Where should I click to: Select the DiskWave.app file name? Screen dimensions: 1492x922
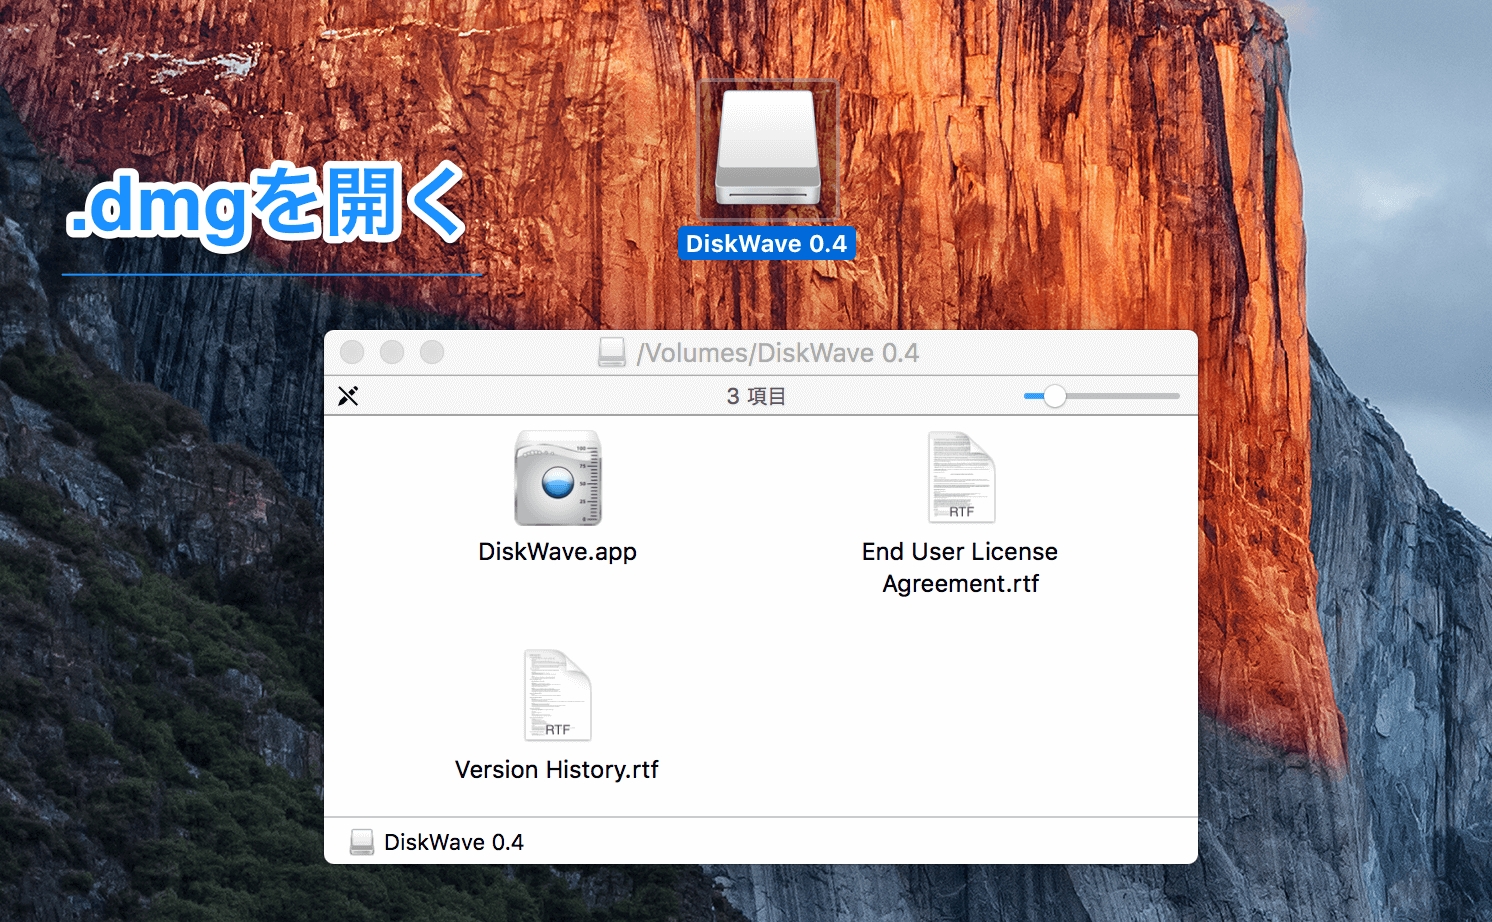pos(558,552)
